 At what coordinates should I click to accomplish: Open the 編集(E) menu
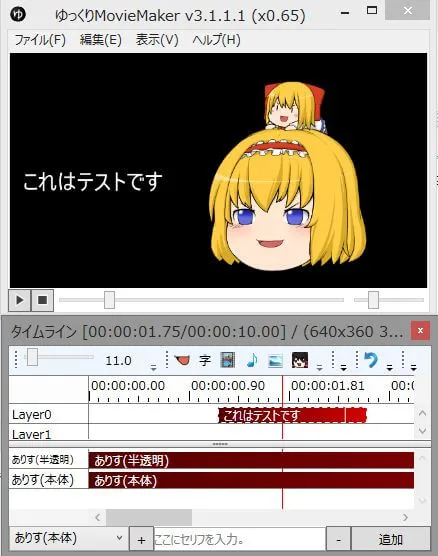click(x=101, y=39)
